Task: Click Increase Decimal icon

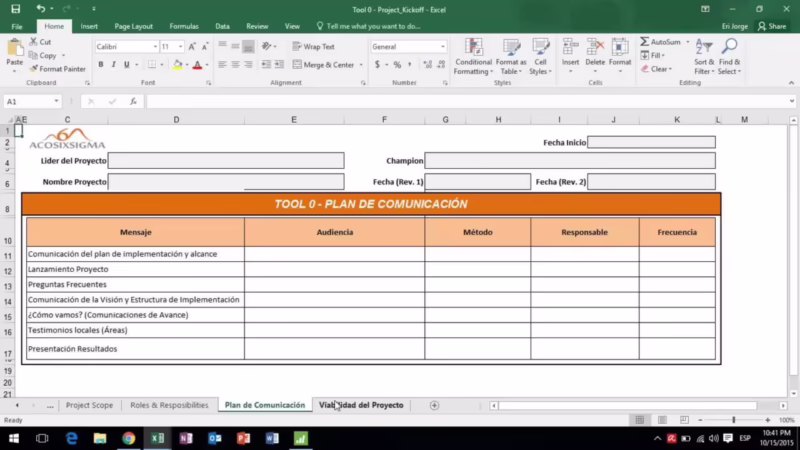Action: (428, 65)
